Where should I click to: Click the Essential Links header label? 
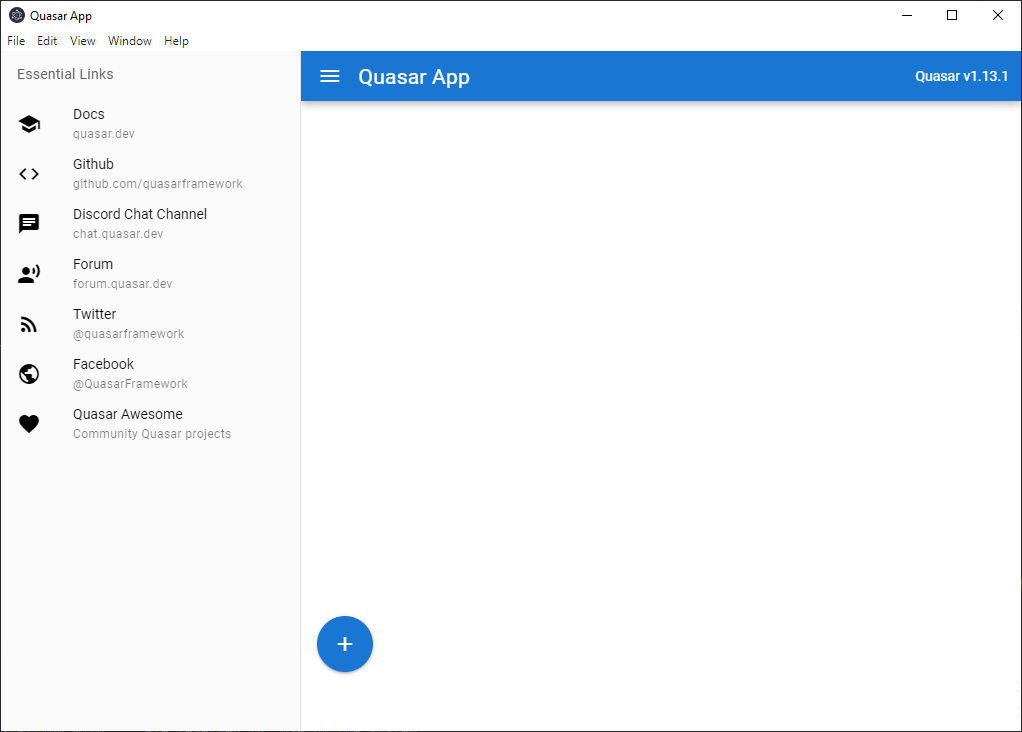click(65, 74)
